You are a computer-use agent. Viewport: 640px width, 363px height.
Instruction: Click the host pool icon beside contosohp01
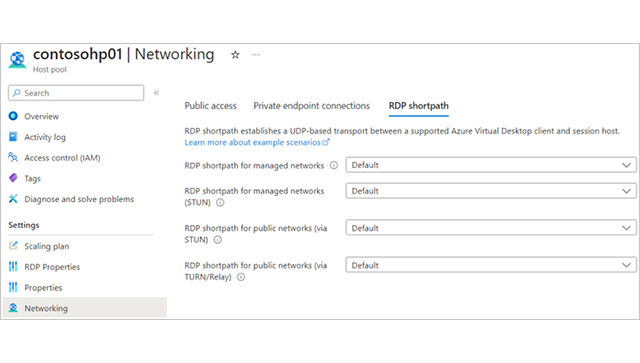(17, 60)
